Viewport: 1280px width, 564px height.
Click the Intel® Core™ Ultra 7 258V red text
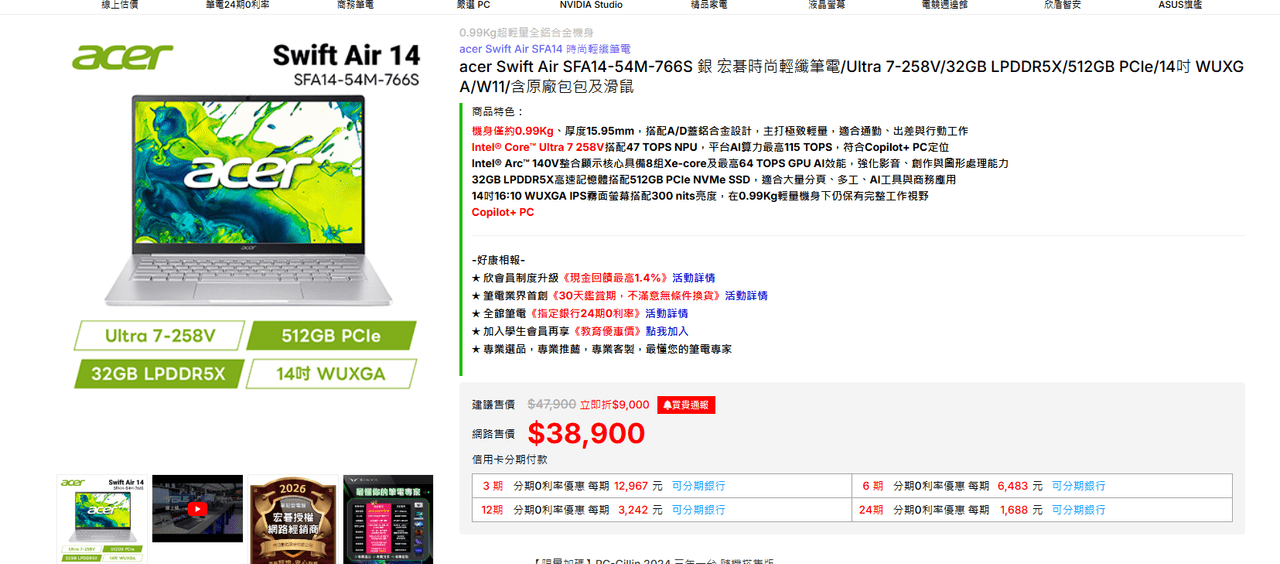point(538,147)
